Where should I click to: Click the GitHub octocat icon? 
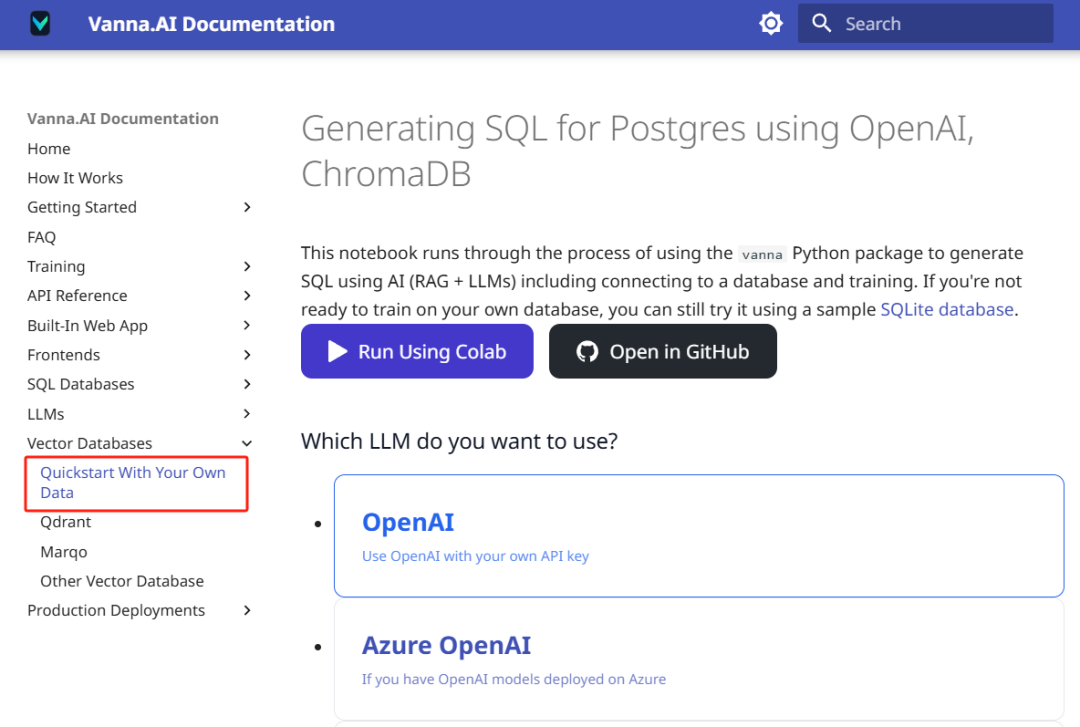click(x=587, y=351)
